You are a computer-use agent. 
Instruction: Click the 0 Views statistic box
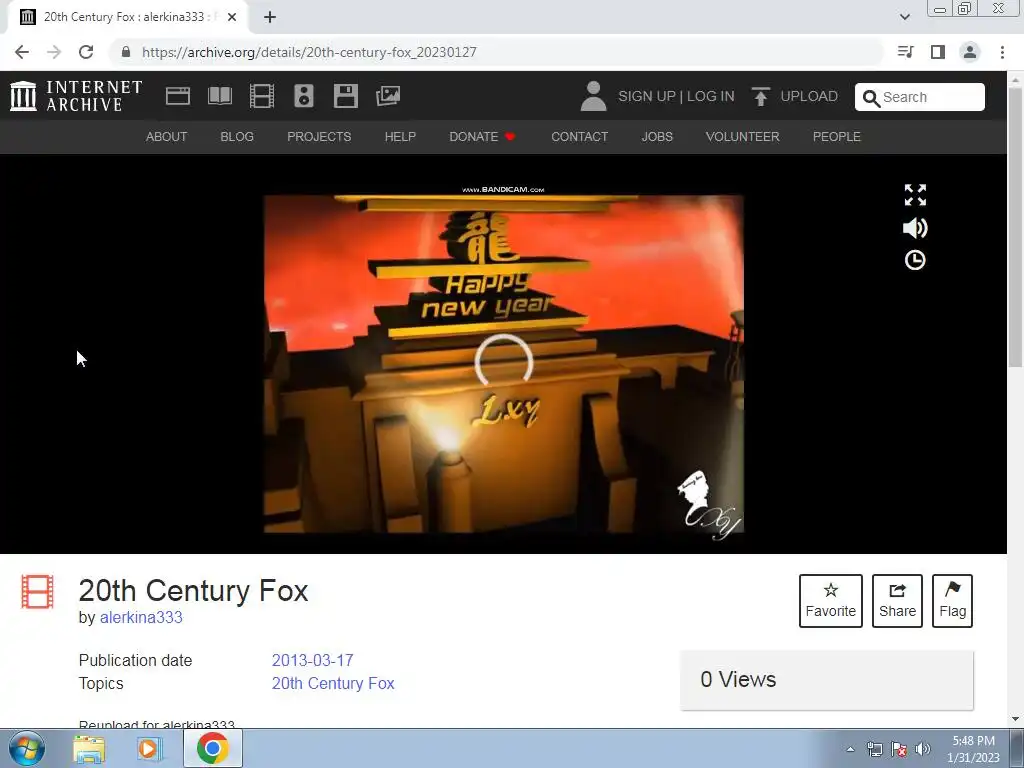click(827, 680)
